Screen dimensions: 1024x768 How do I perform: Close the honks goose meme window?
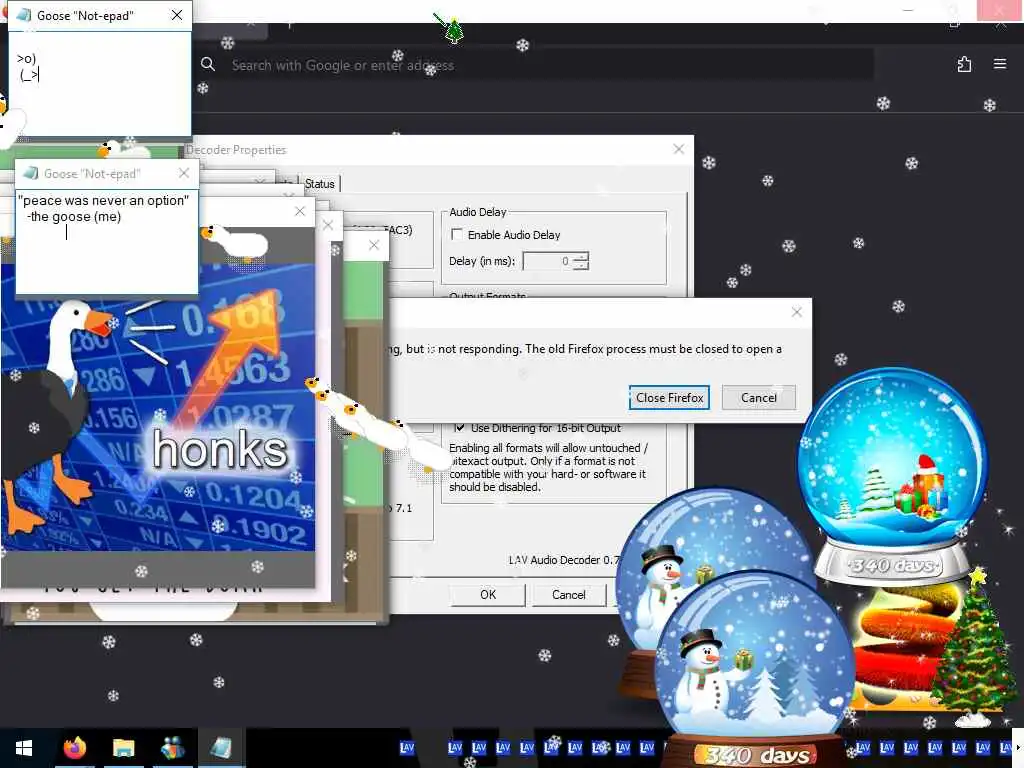[300, 211]
